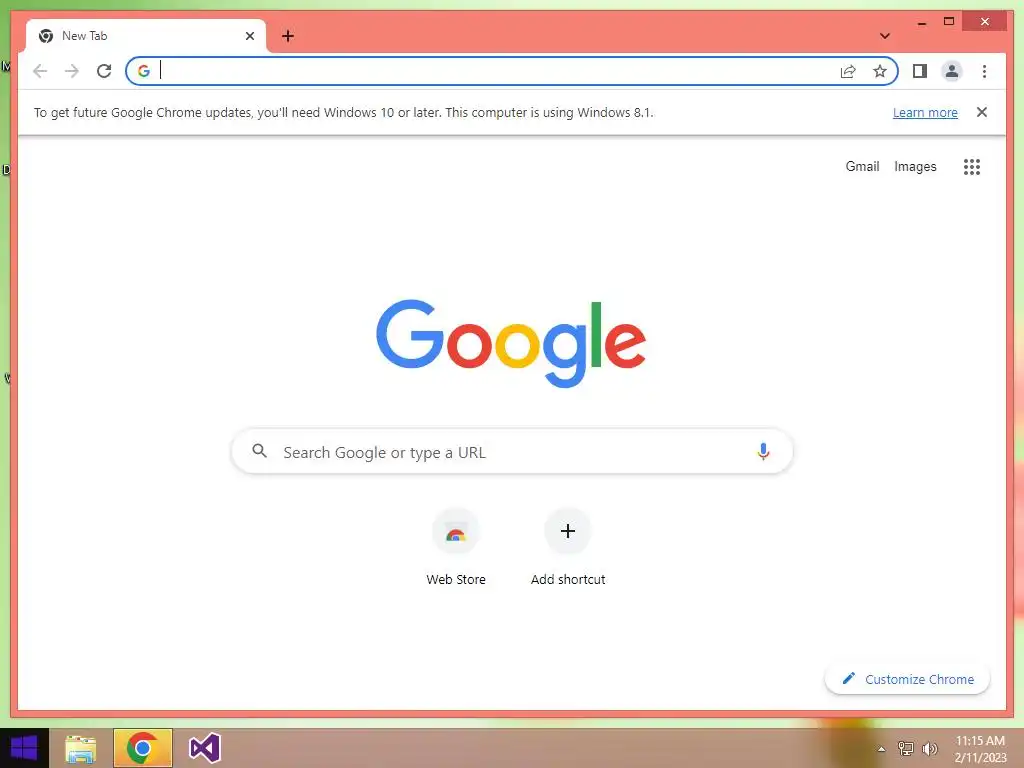The image size is (1024, 768).
Task: Click Chrome icon in taskbar
Action: 142,748
